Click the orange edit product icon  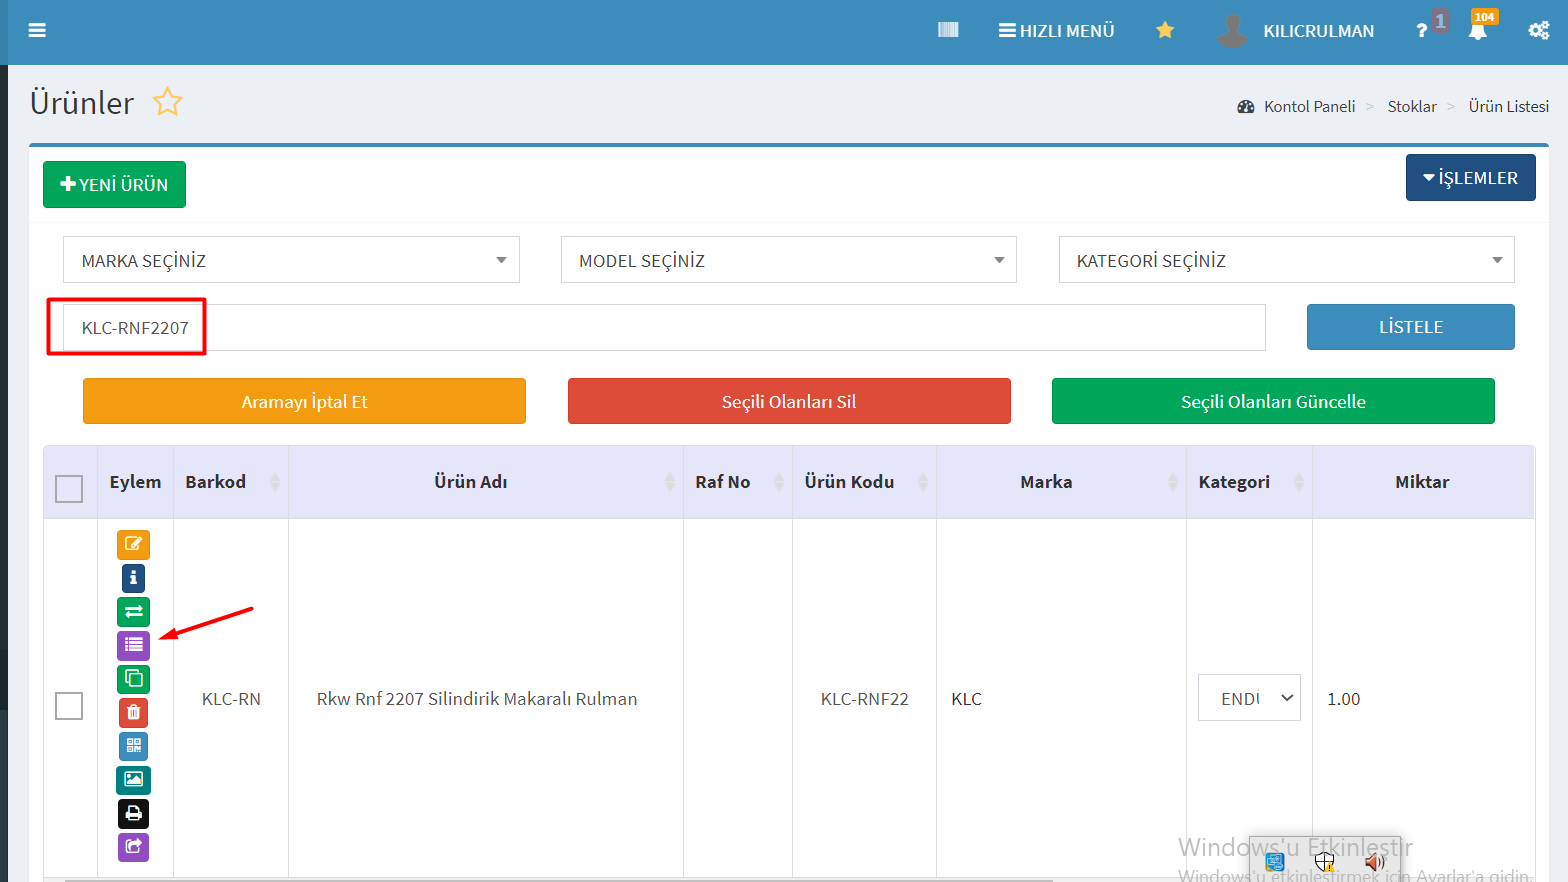pyautogui.click(x=133, y=545)
